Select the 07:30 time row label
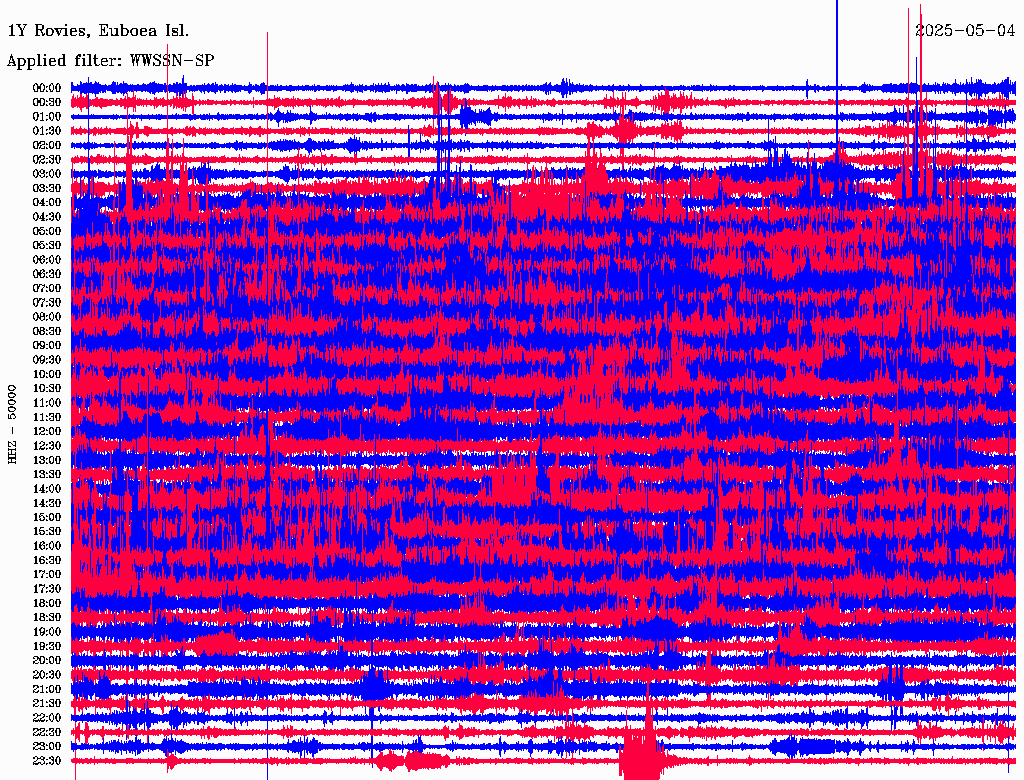Screen dimensions: 1024x780 tap(47, 302)
